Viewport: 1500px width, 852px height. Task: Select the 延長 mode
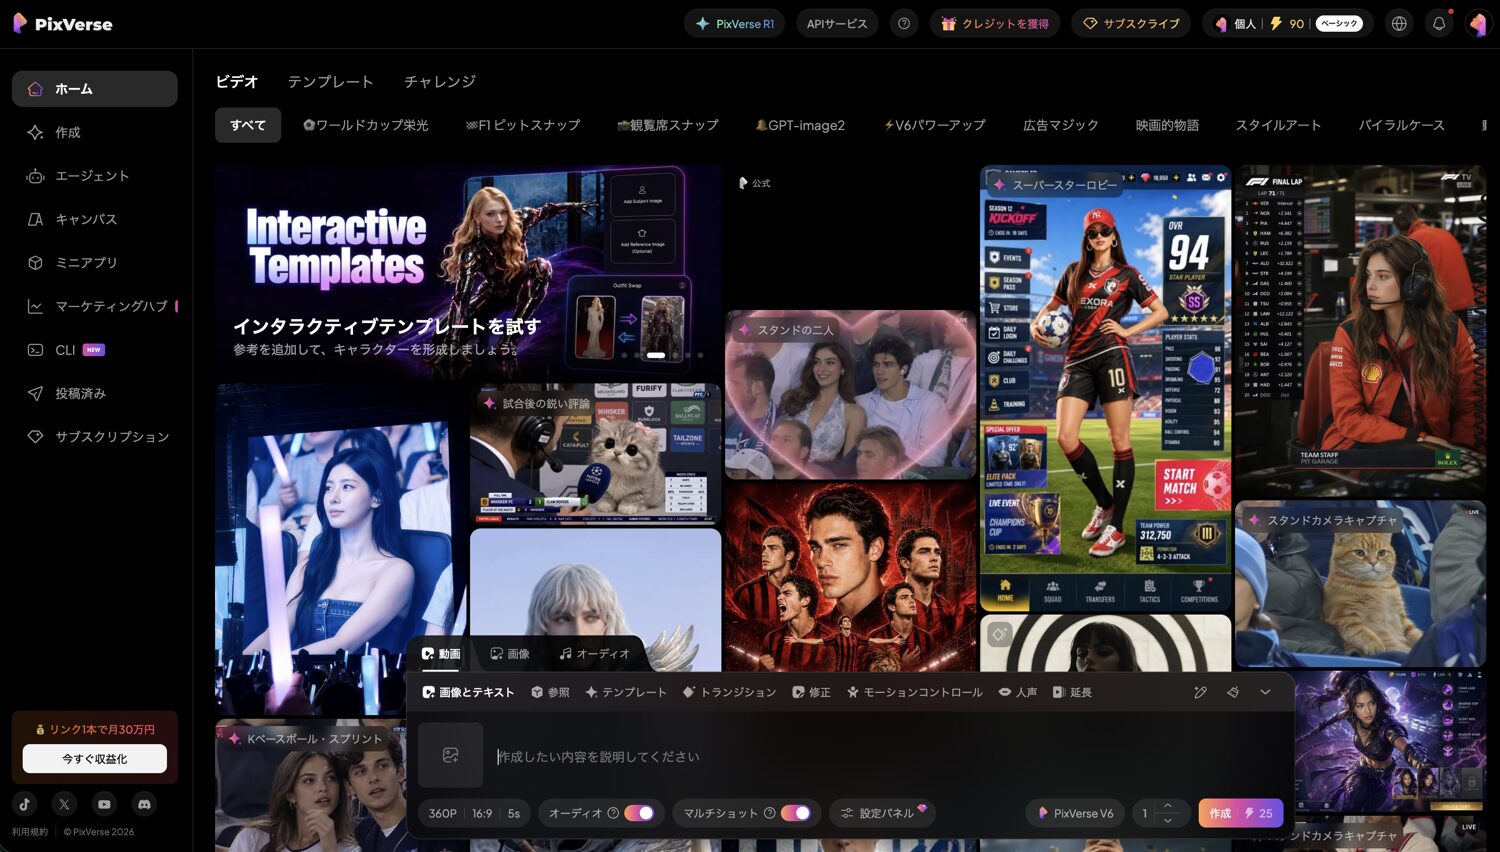coord(1072,692)
